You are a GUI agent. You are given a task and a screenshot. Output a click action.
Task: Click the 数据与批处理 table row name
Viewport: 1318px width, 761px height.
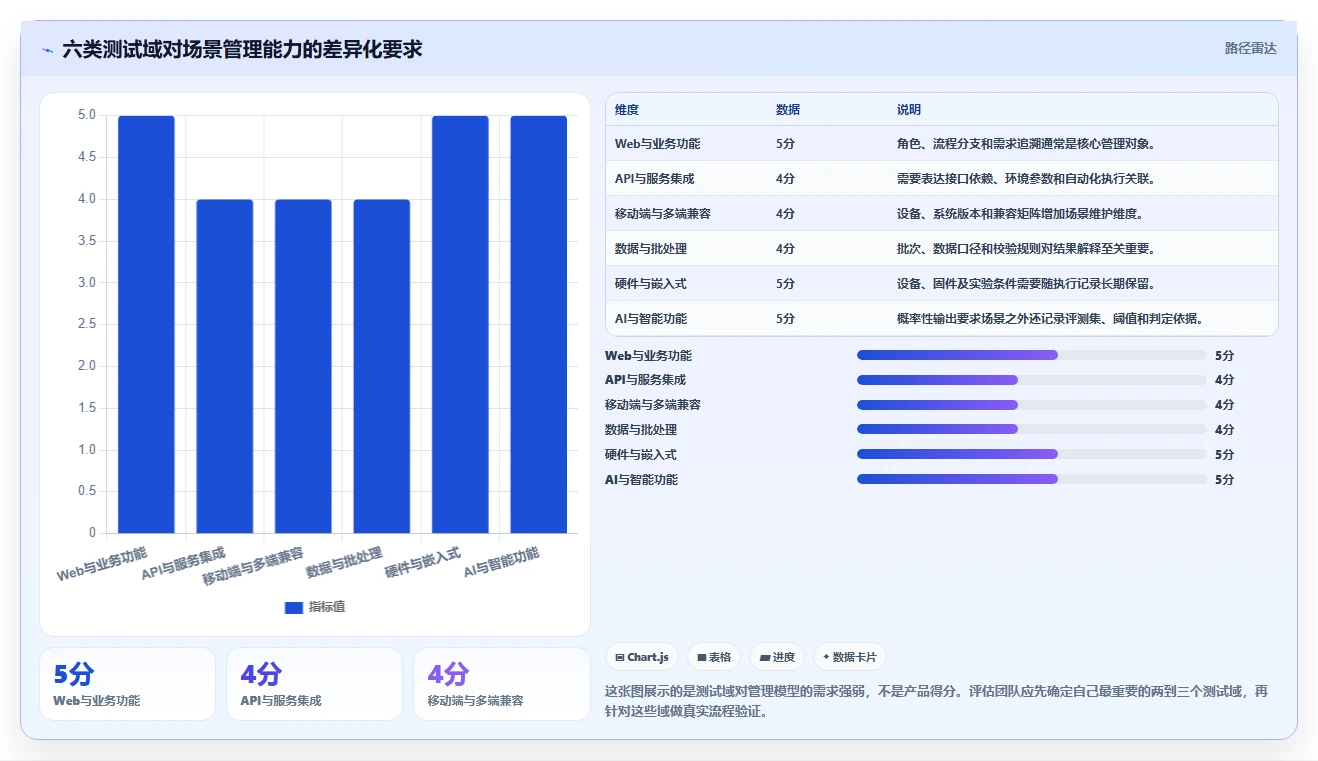pyautogui.click(x=651, y=249)
